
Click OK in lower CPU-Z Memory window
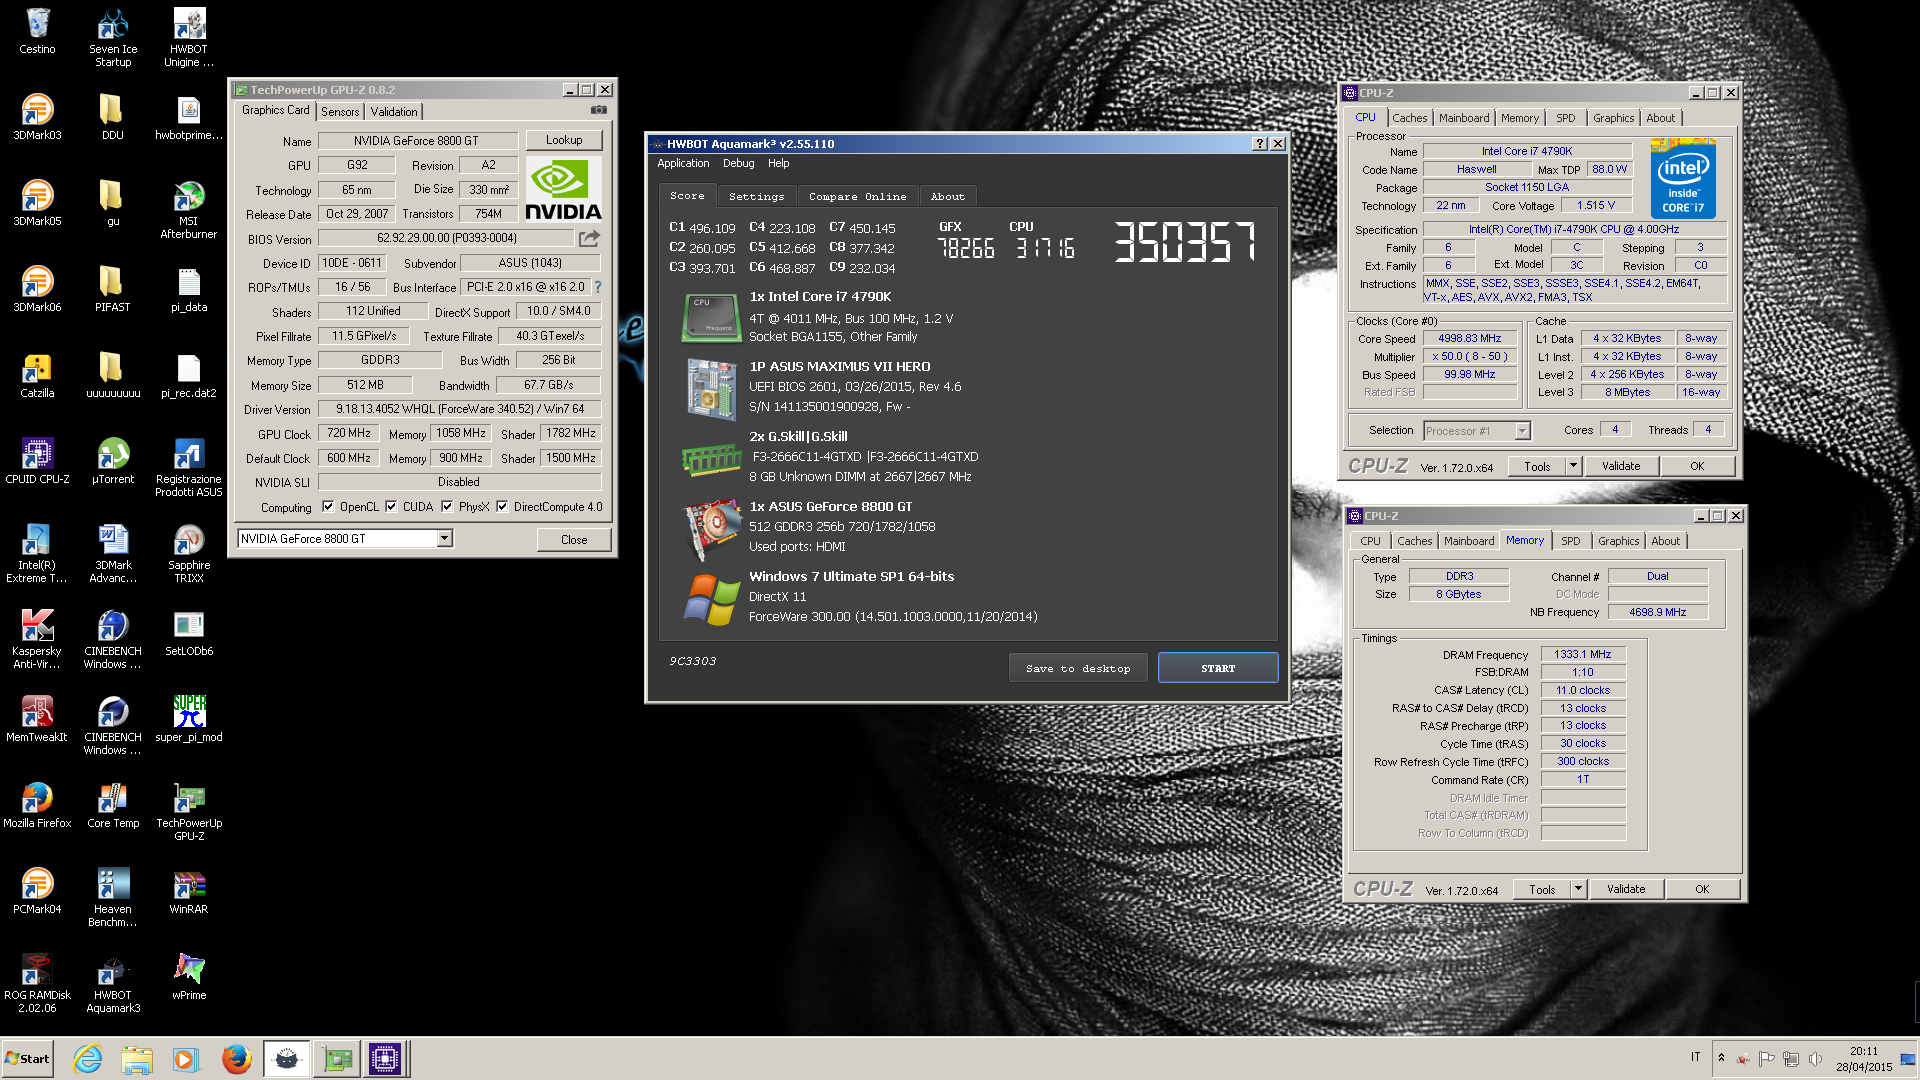pyautogui.click(x=1702, y=889)
